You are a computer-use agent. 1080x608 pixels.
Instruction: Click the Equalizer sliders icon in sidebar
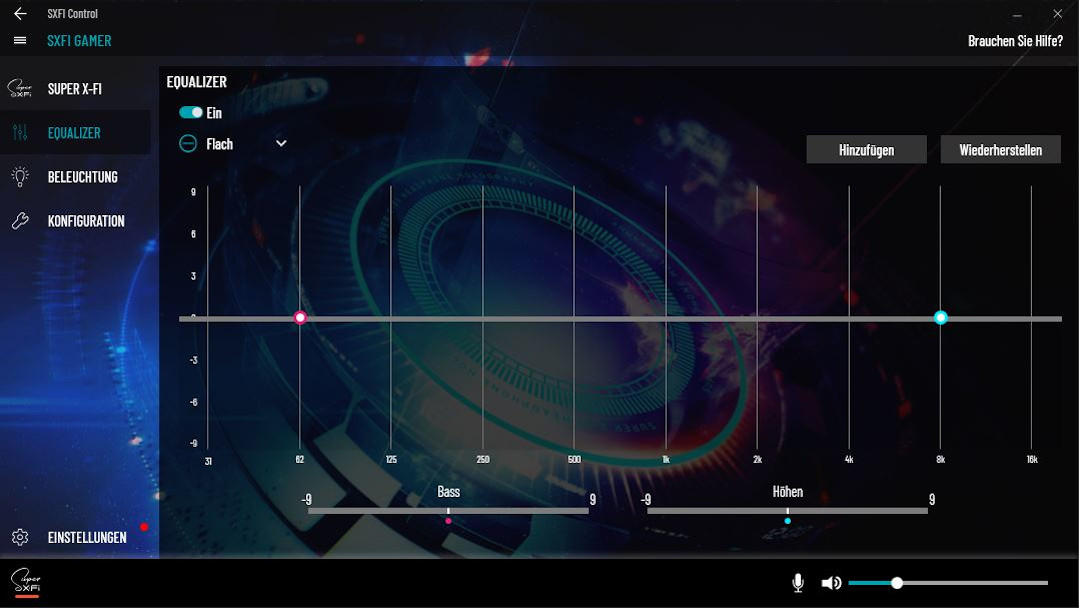point(20,133)
